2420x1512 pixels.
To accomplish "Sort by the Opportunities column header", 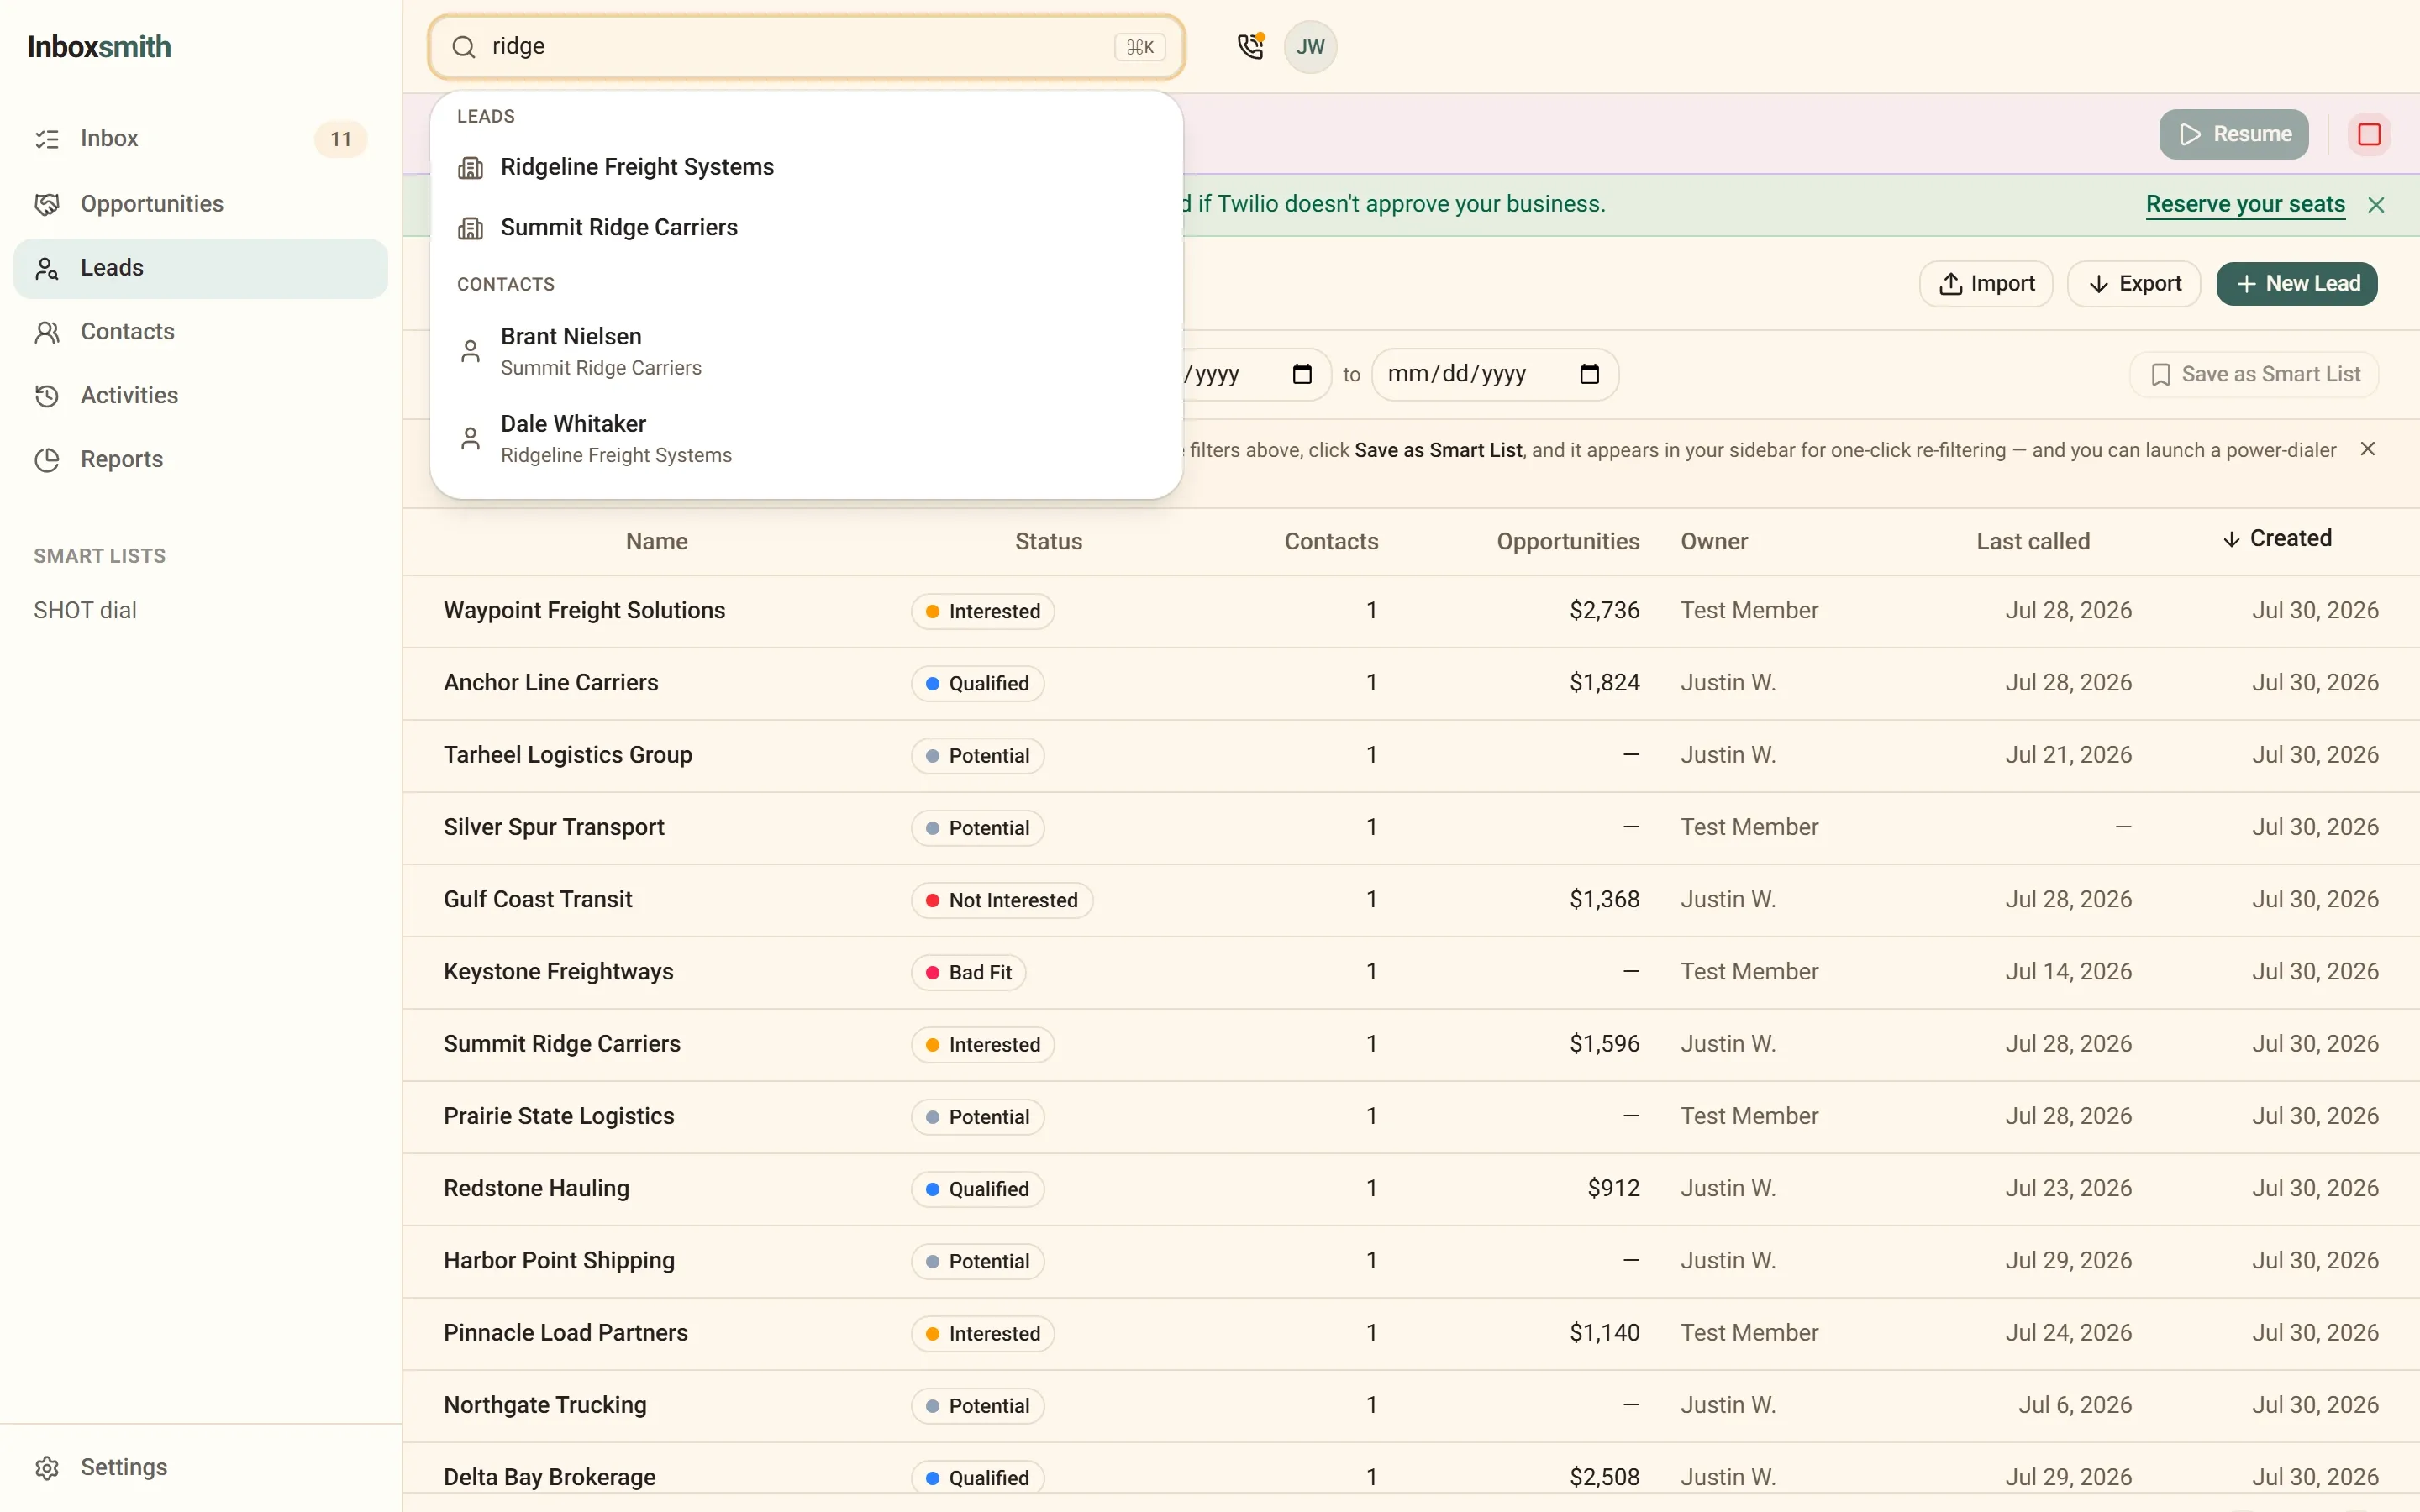I will point(1568,542).
